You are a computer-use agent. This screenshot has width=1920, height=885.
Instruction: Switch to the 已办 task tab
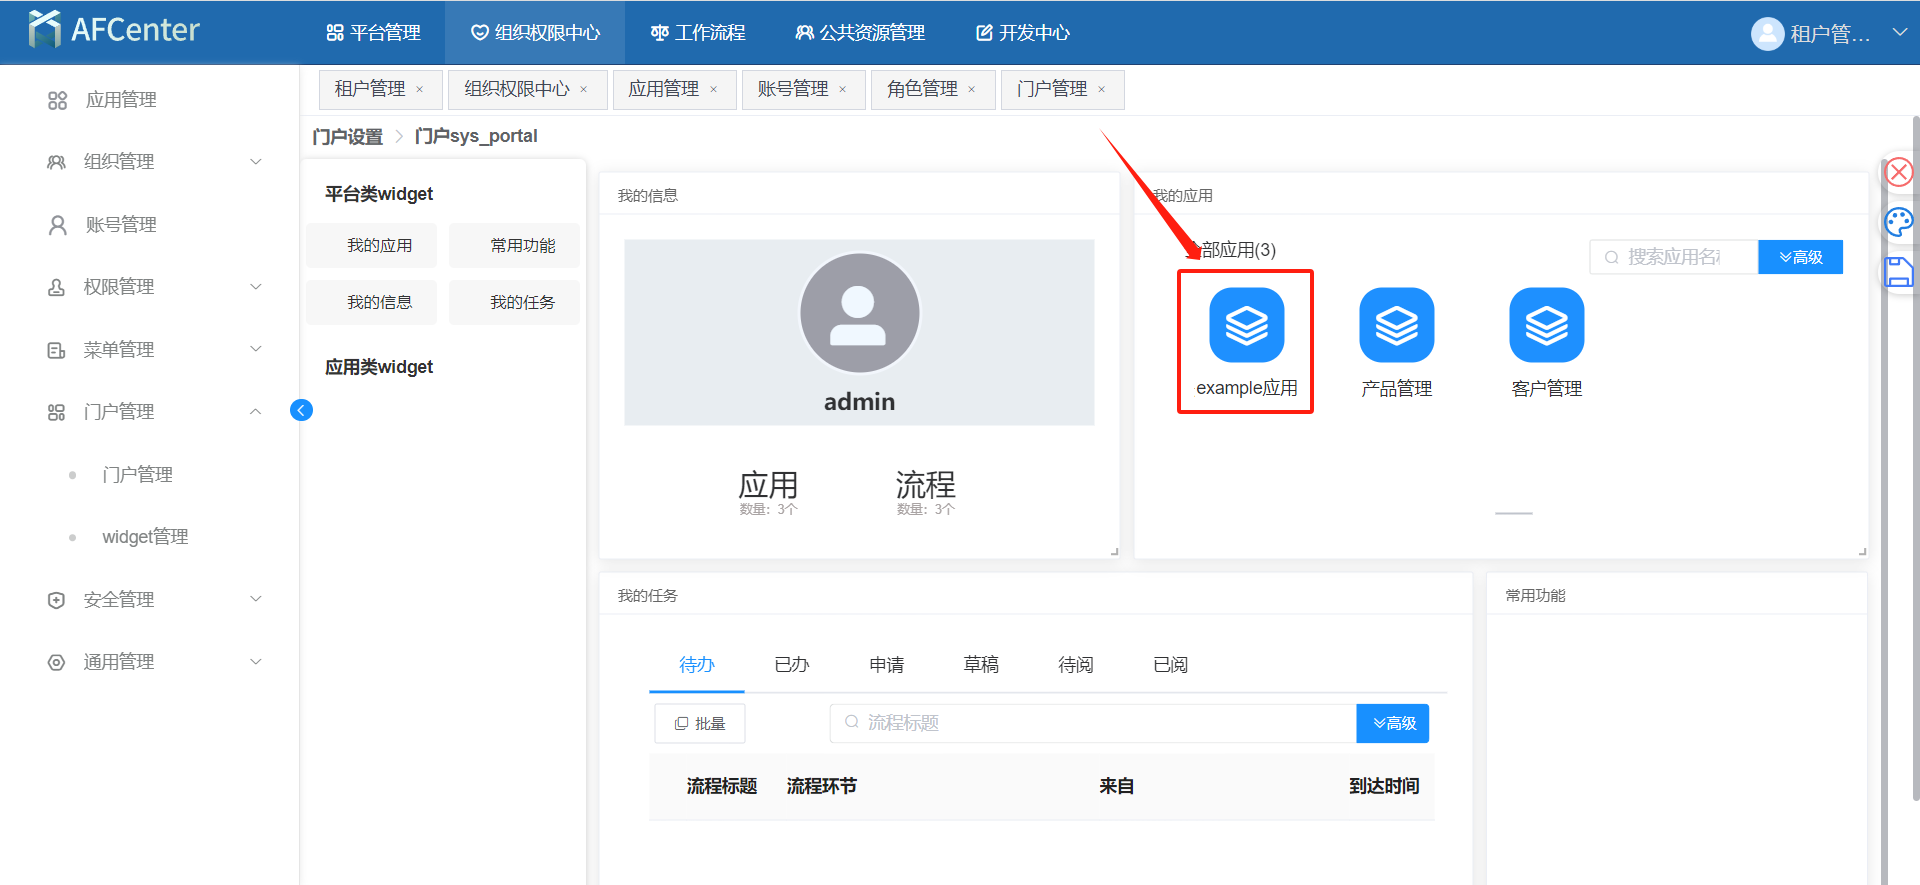click(791, 665)
